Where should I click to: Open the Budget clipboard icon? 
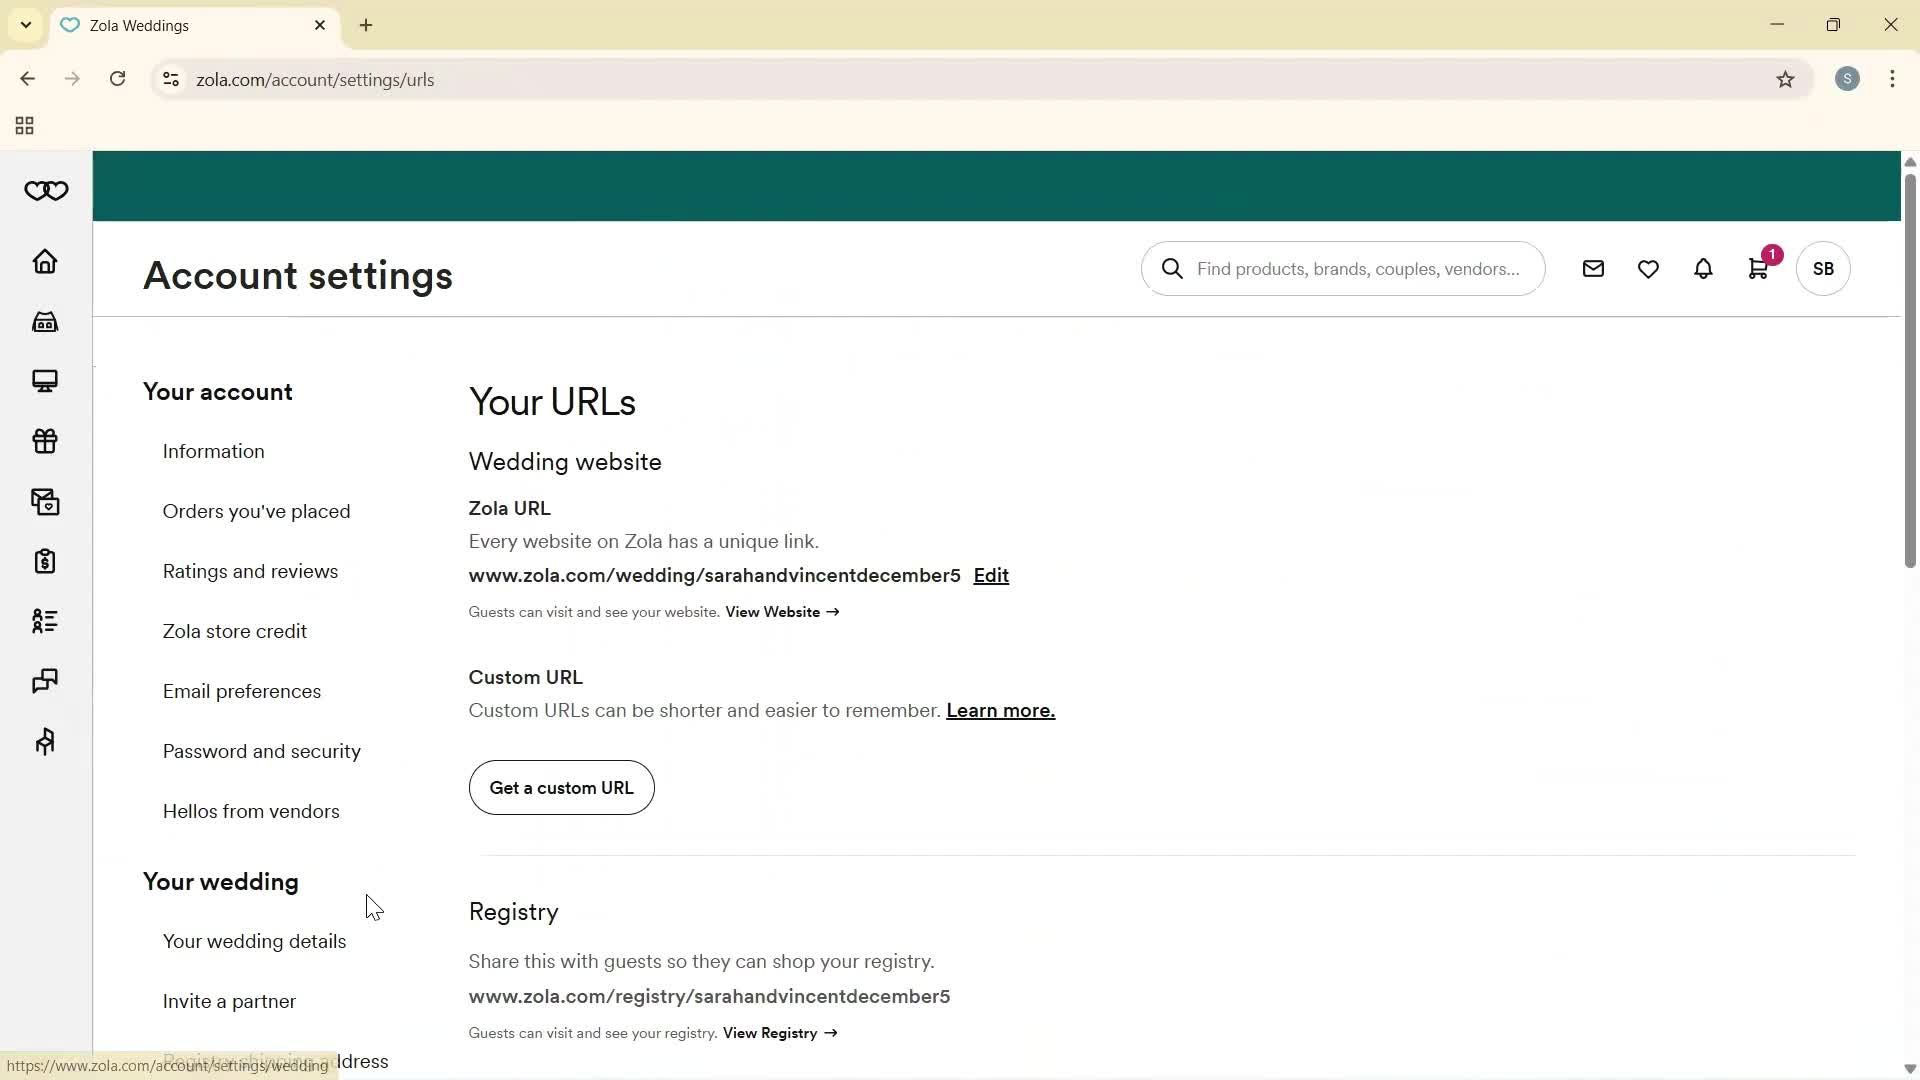click(x=45, y=561)
